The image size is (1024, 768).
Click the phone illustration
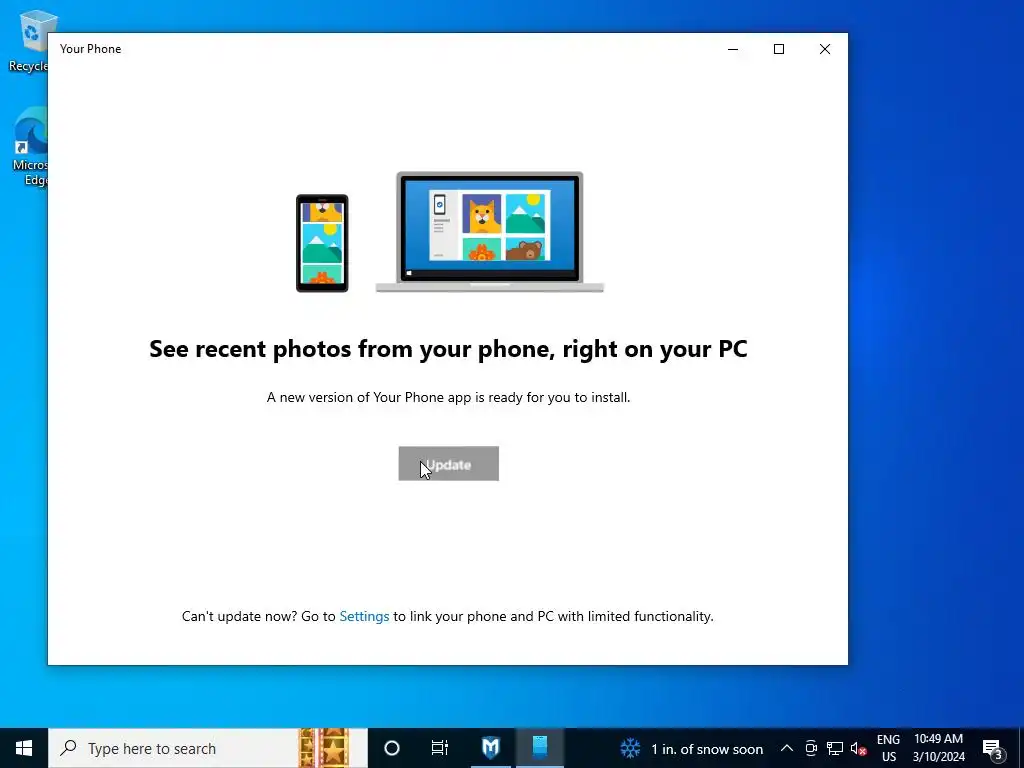pos(322,243)
